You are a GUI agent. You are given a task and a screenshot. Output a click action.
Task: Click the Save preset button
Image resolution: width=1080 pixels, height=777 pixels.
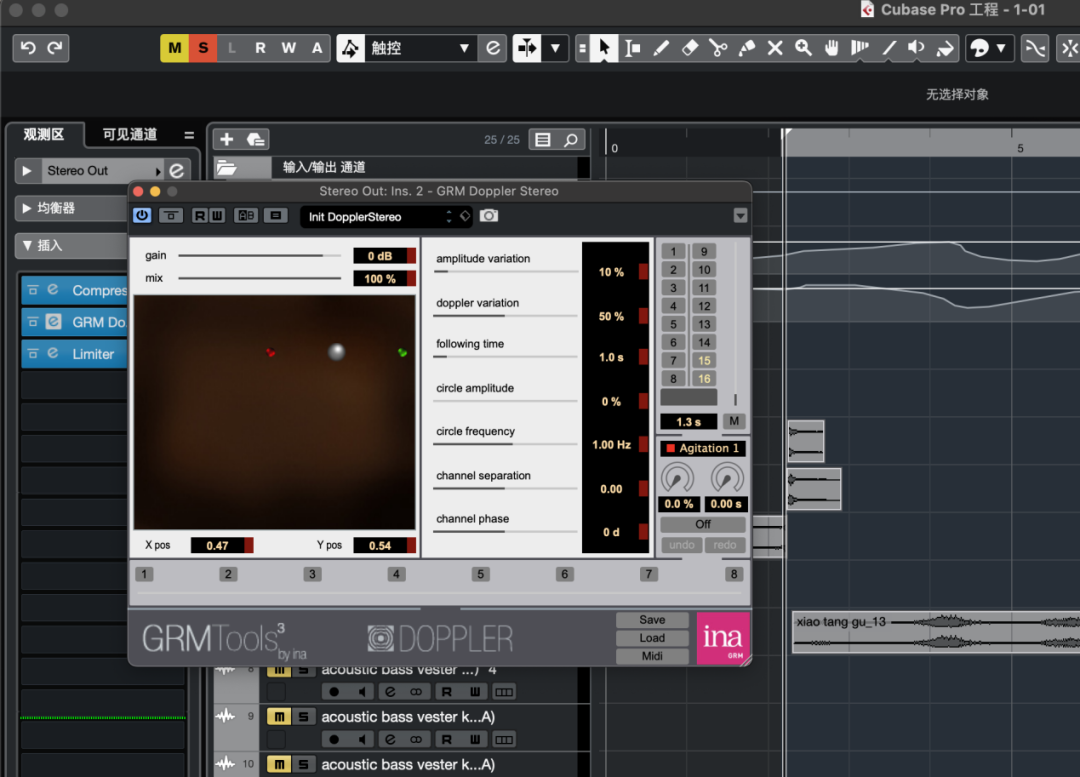coord(652,620)
